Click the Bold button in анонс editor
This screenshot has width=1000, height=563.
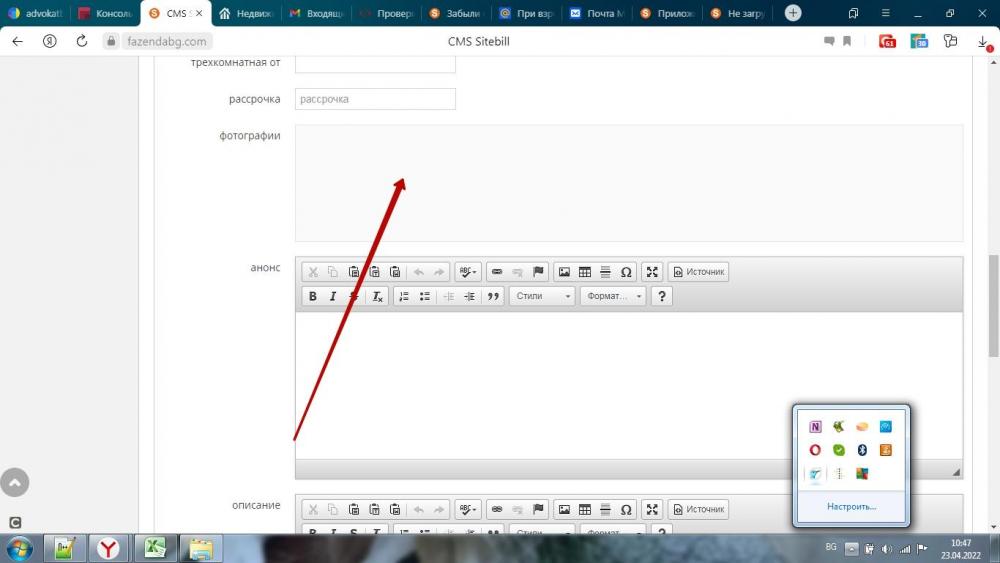coord(312,296)
